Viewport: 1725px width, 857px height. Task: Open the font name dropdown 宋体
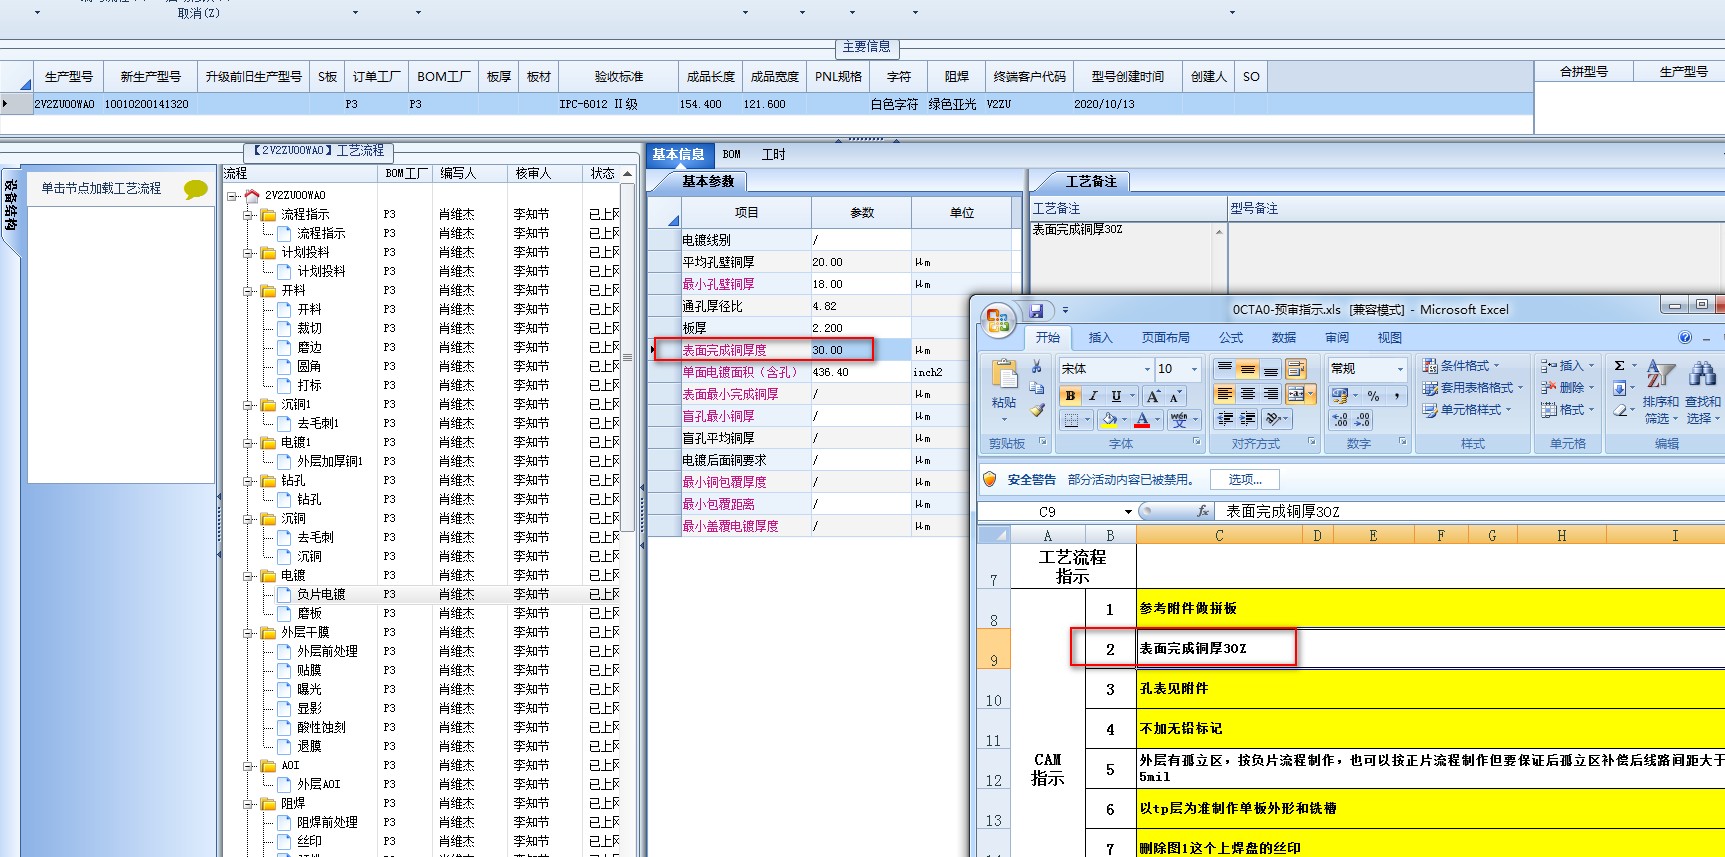pyautogui.click(x=1147, y=369)
